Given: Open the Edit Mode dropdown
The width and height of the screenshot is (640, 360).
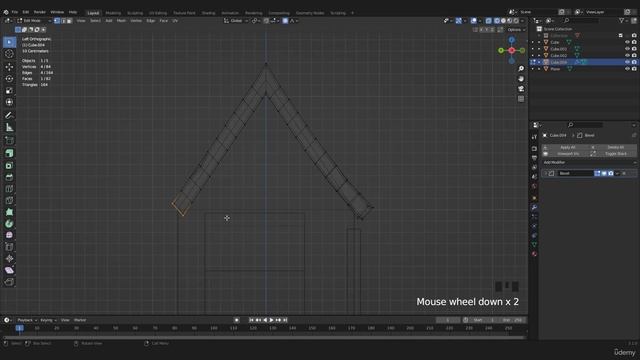Looking at the screenshot, I should click(34, 20).
